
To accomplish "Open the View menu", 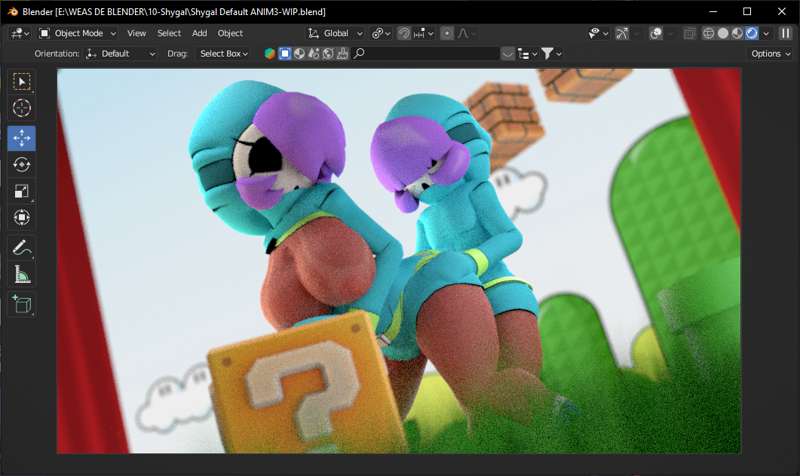I will click(136, 33).
